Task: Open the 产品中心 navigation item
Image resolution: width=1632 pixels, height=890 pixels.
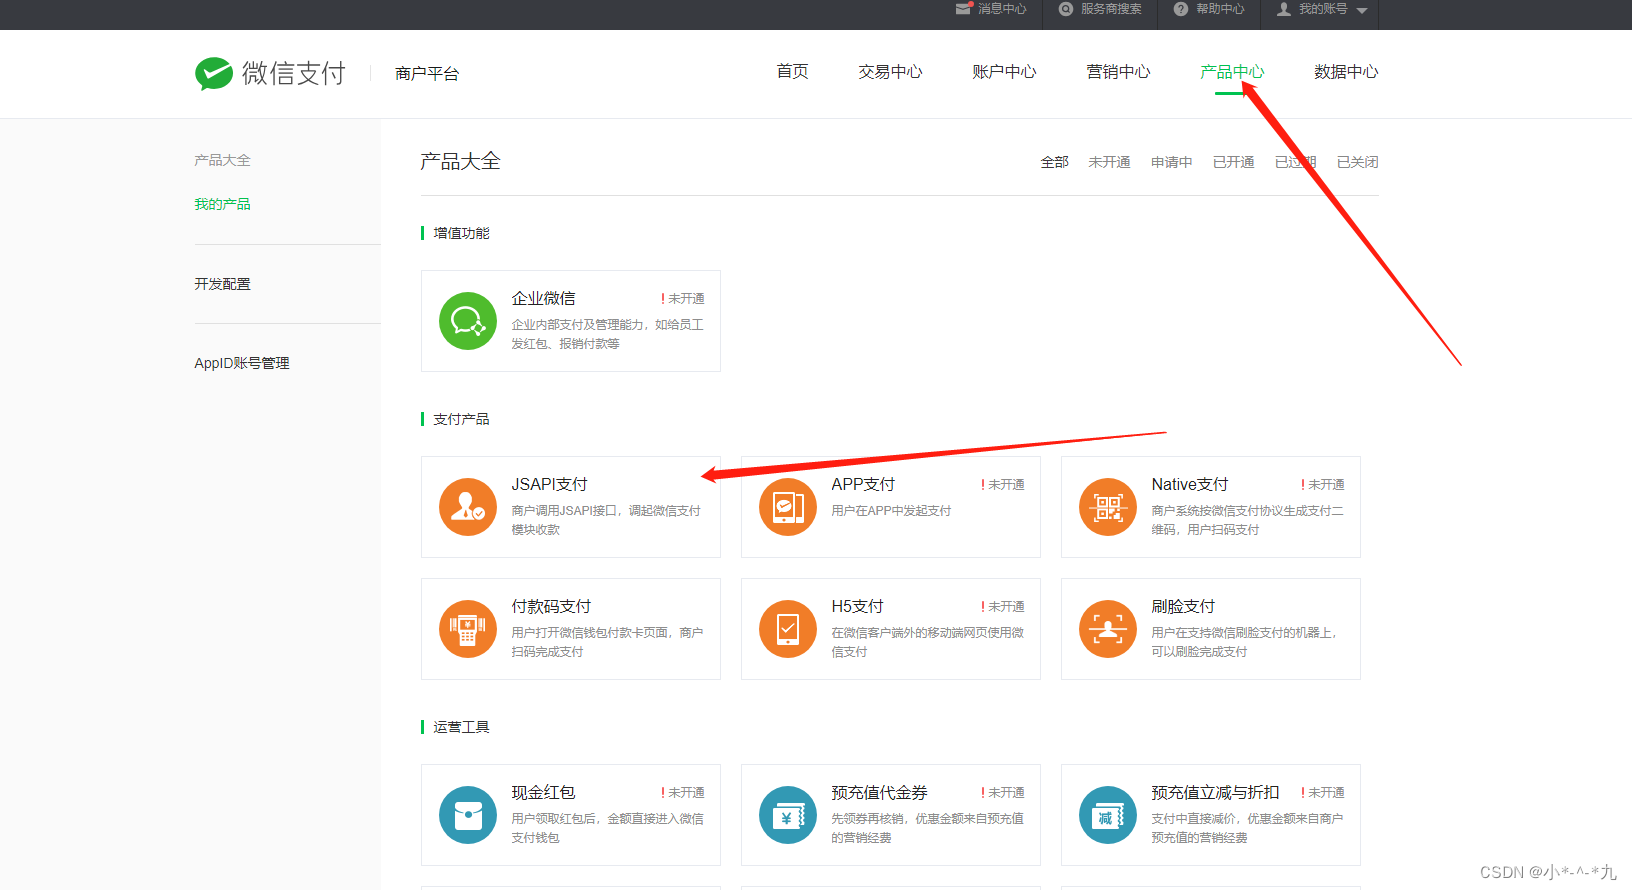Action: click(1232, 72)
